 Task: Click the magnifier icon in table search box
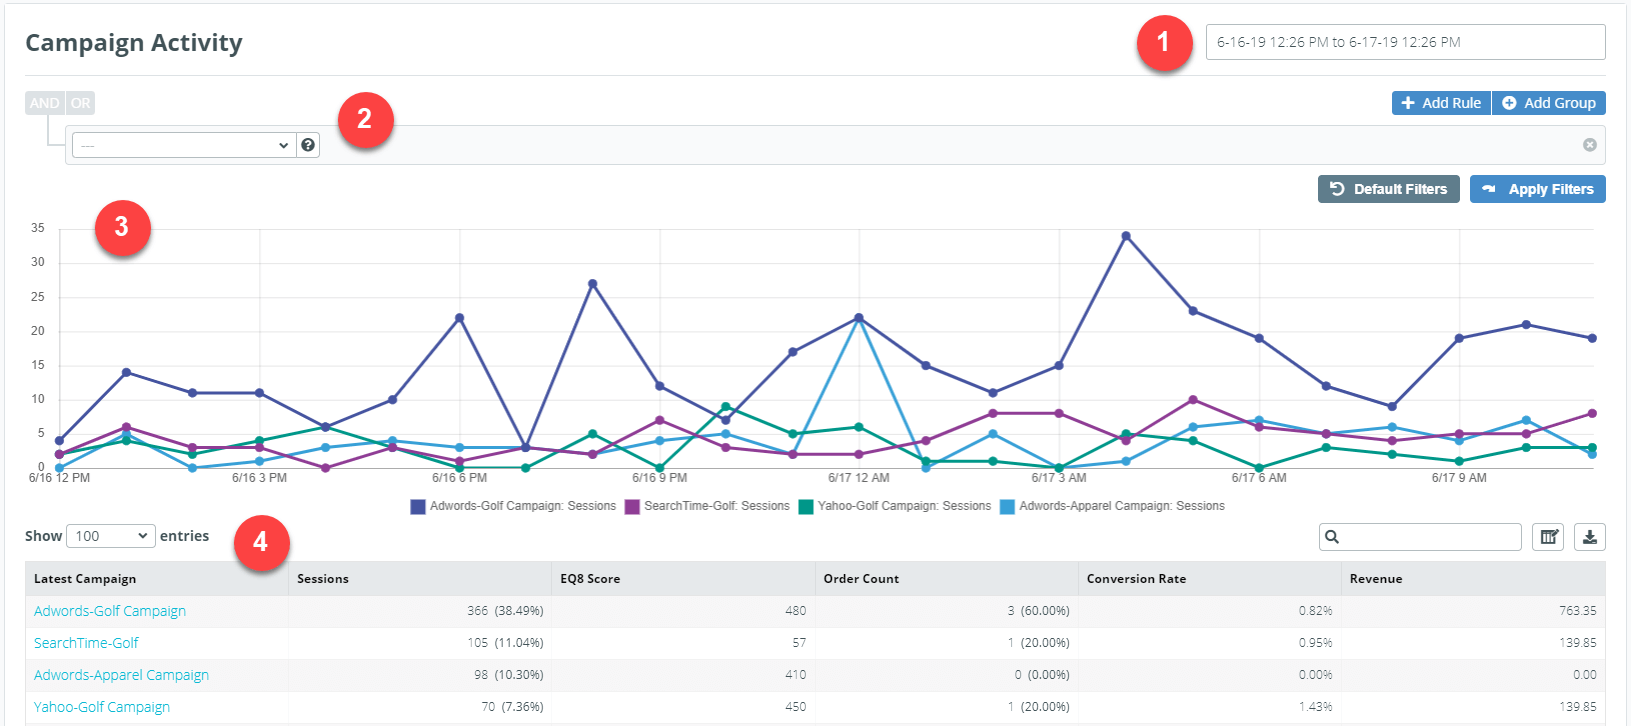(1332, 537)
